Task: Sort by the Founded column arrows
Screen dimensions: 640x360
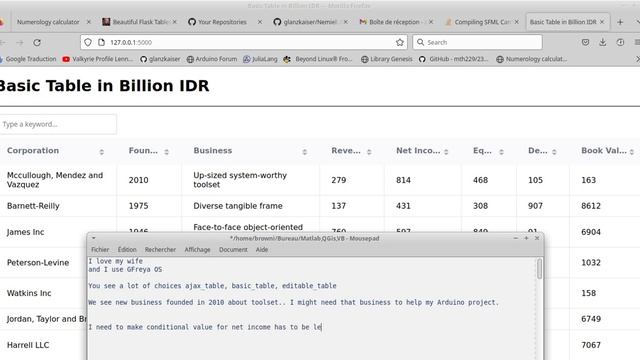Action: pos(167,152)
